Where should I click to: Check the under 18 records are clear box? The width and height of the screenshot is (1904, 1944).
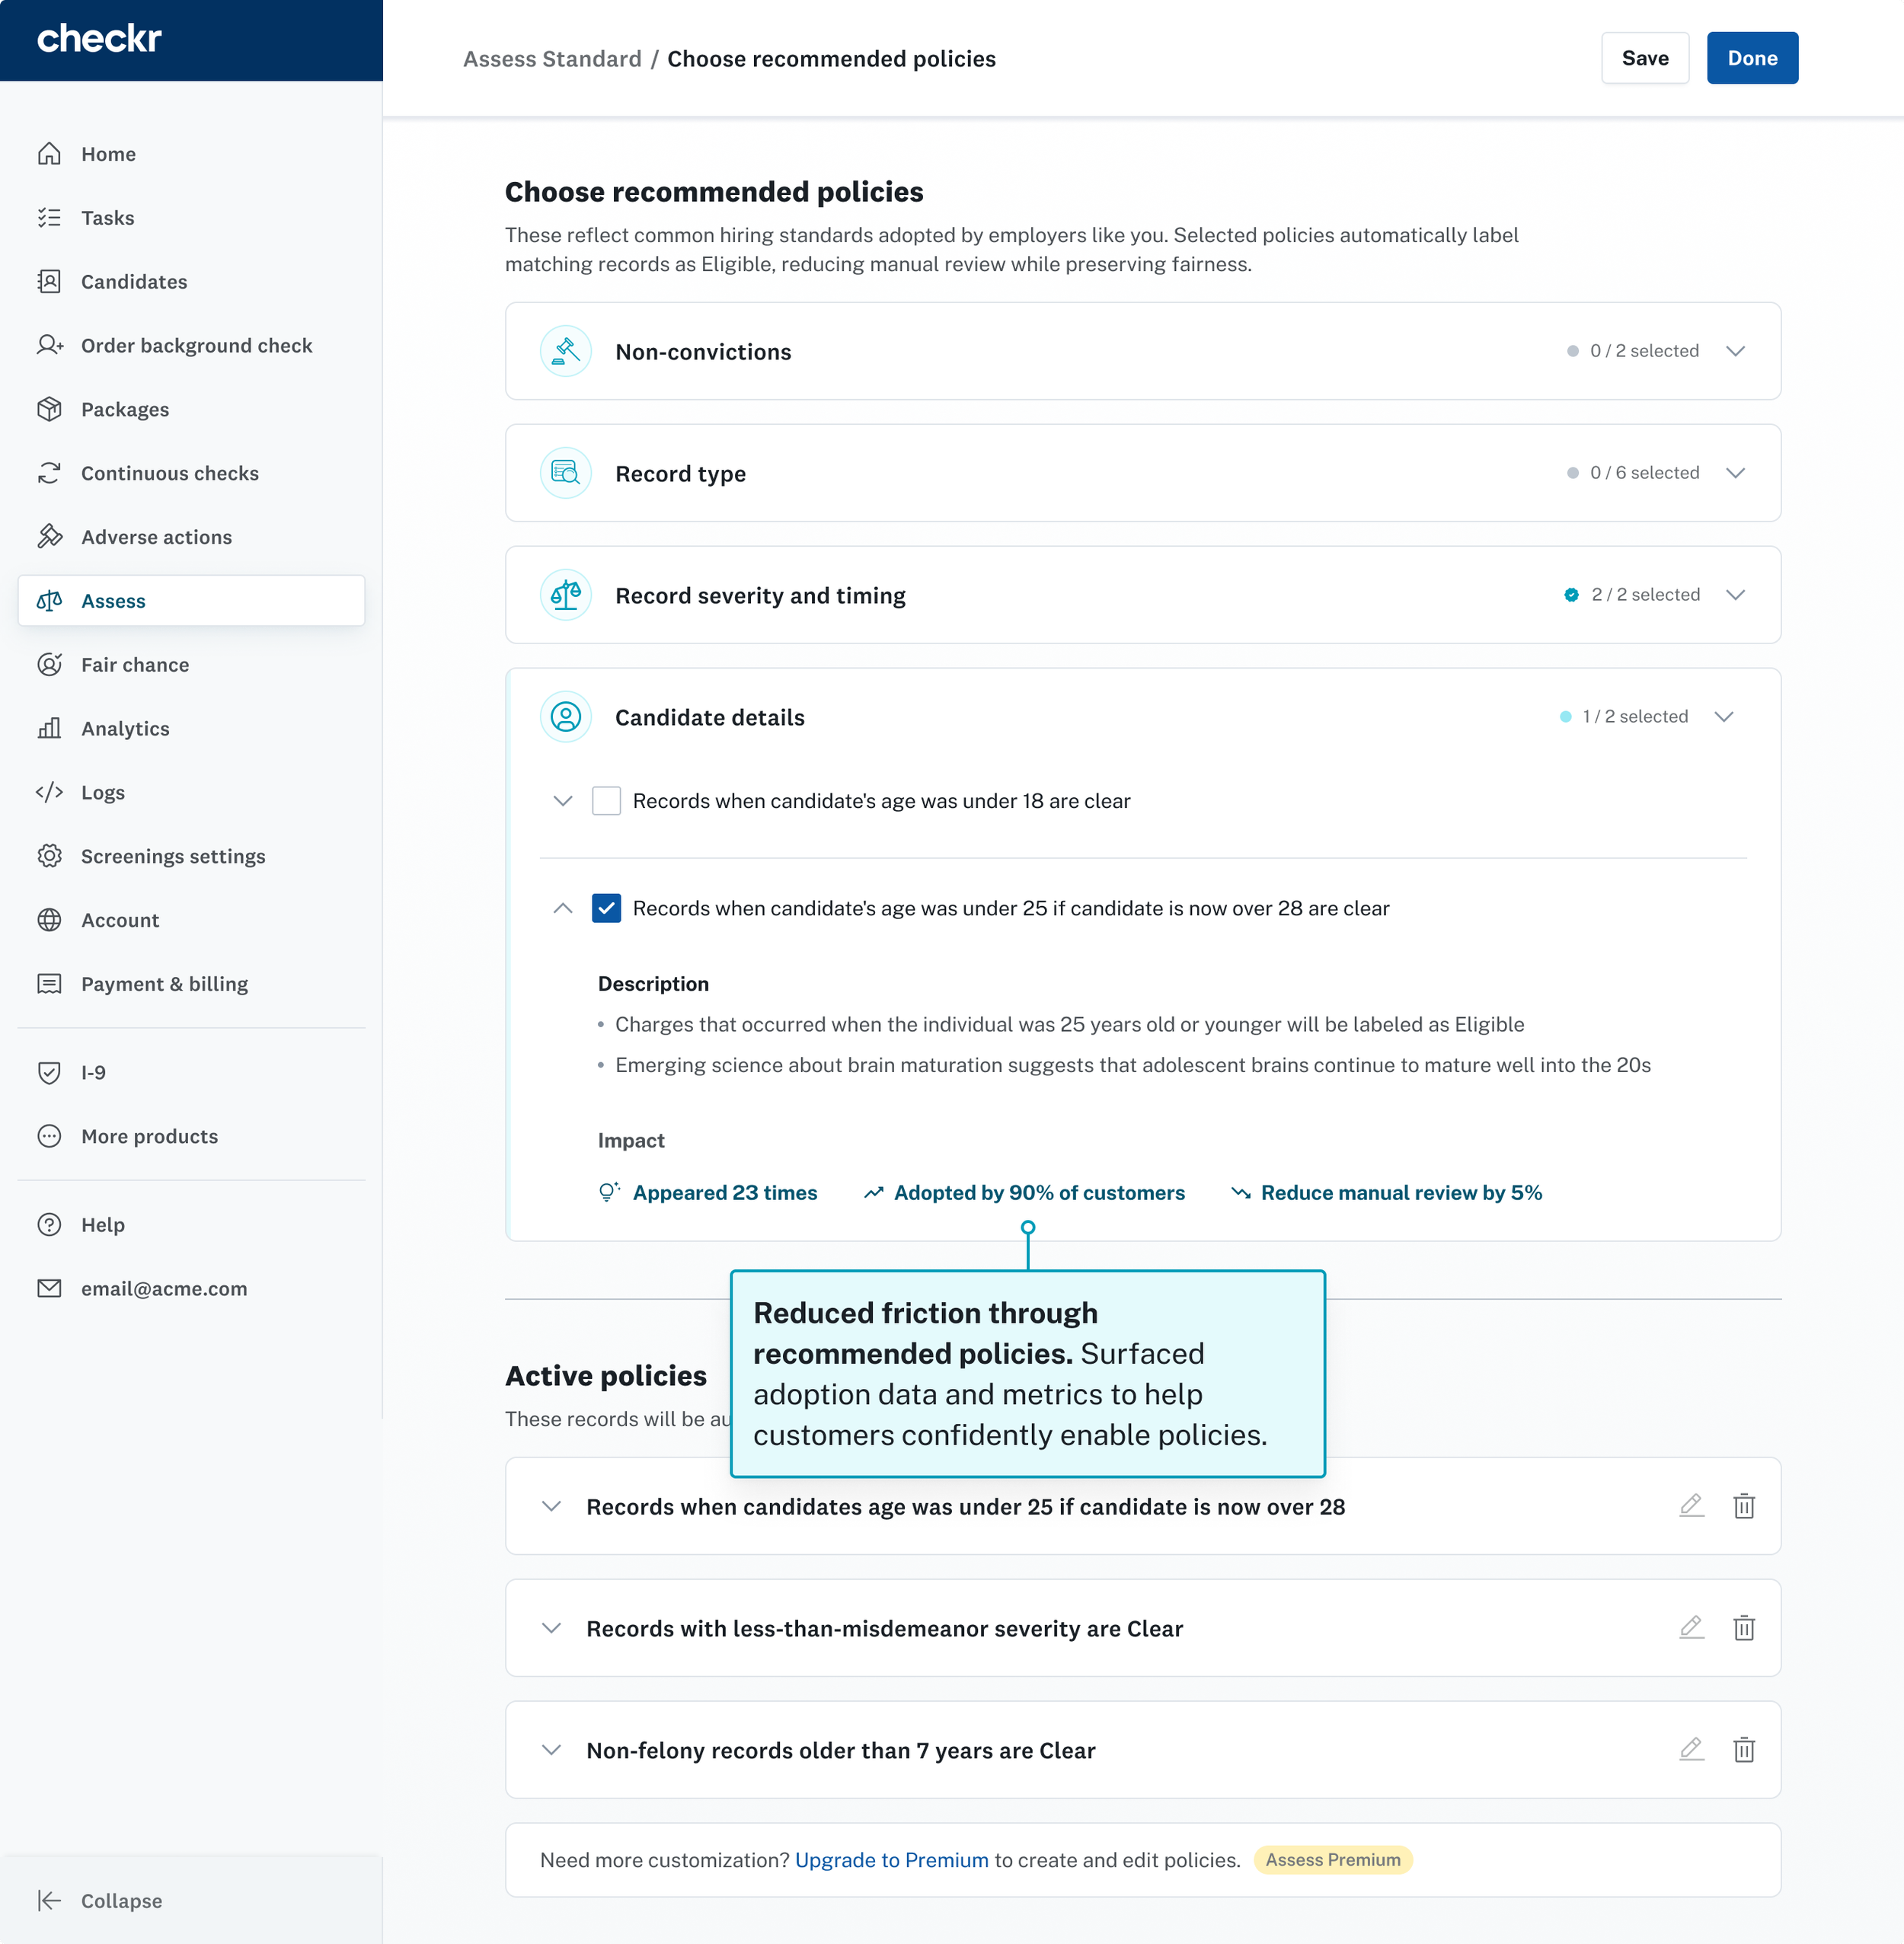click(606, 801)
